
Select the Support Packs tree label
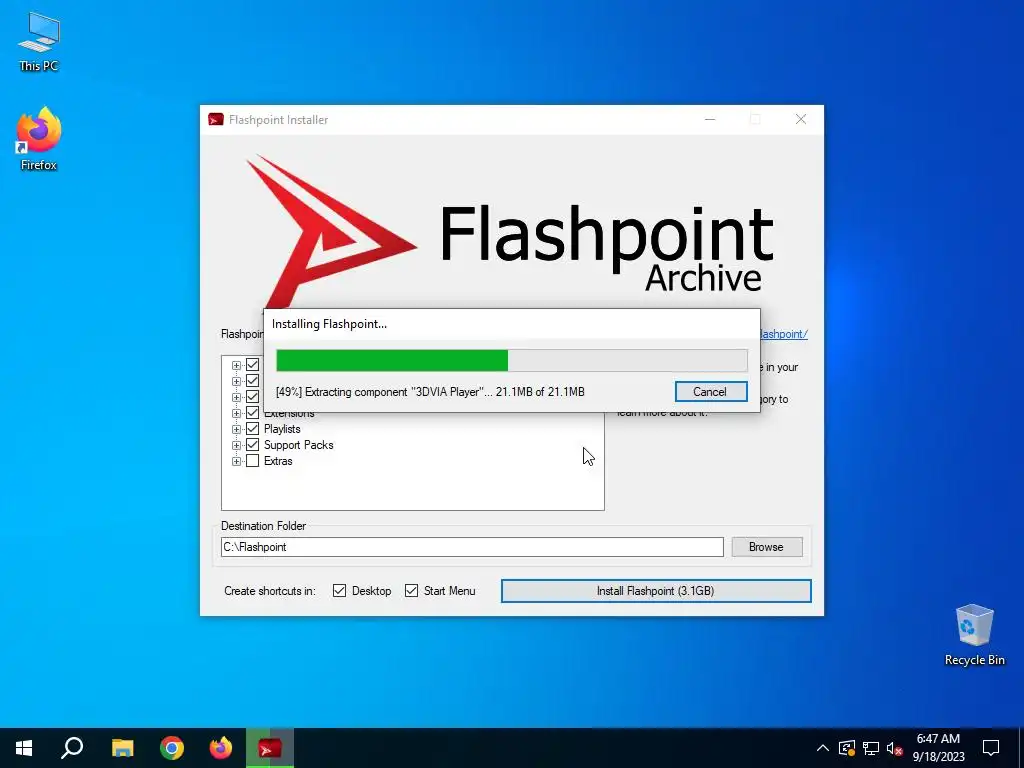(x=298, y=445)
